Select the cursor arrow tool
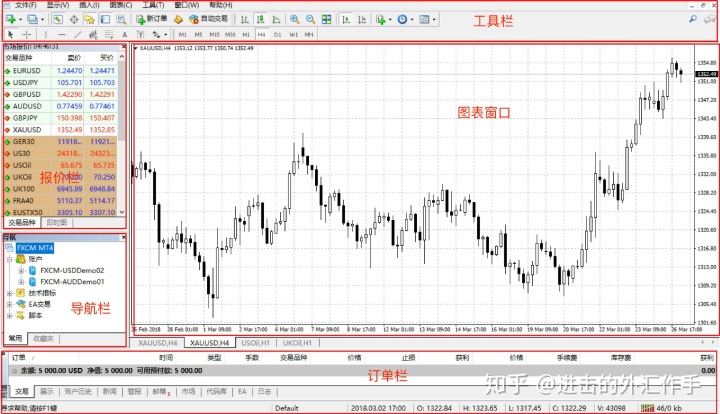This screenshot has height=414, width=720. [x=11, y=34]
